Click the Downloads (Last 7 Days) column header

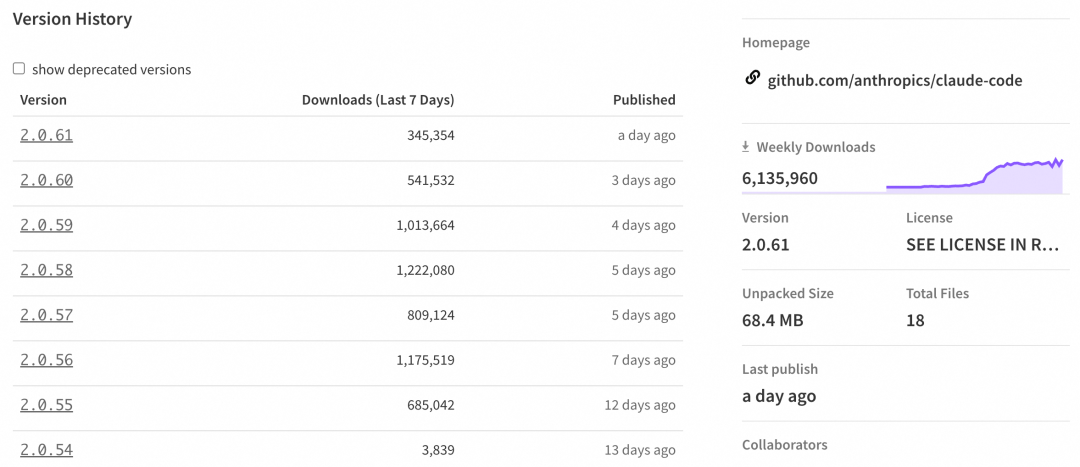point(377,100)
